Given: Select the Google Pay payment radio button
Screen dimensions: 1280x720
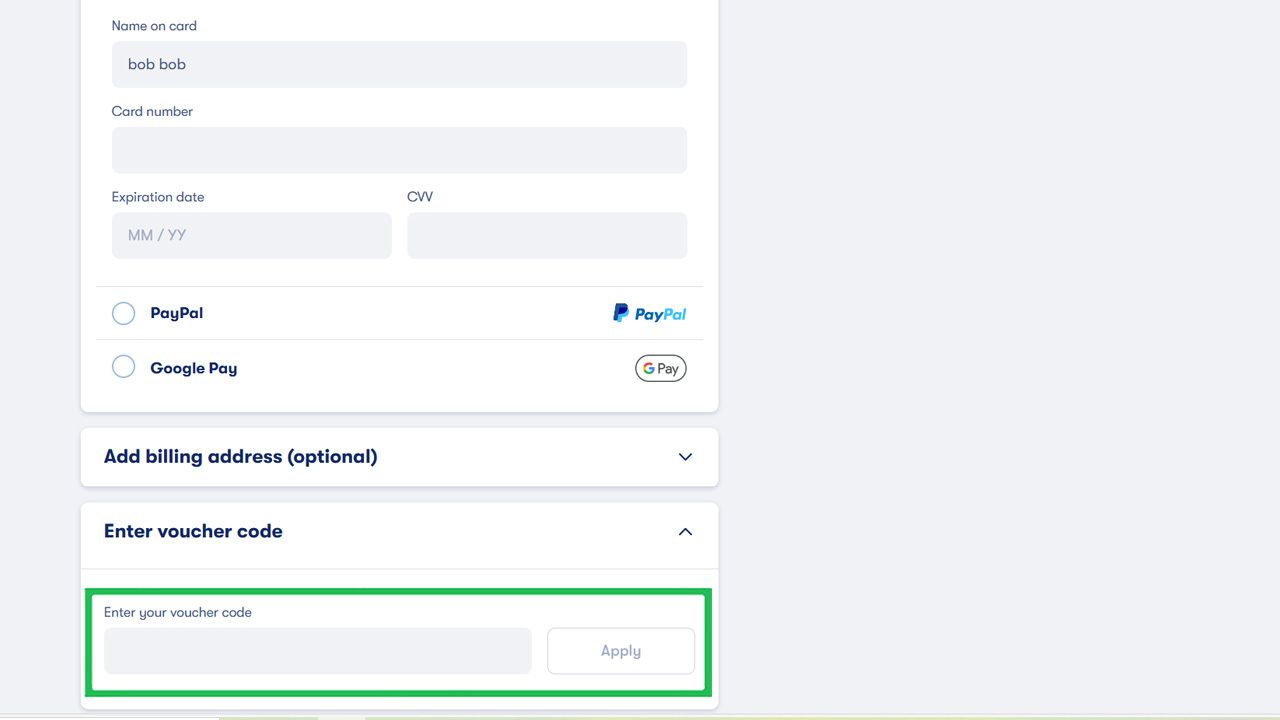Looking at the screenshot, I should pyautogui.click(x=123, y=366).
